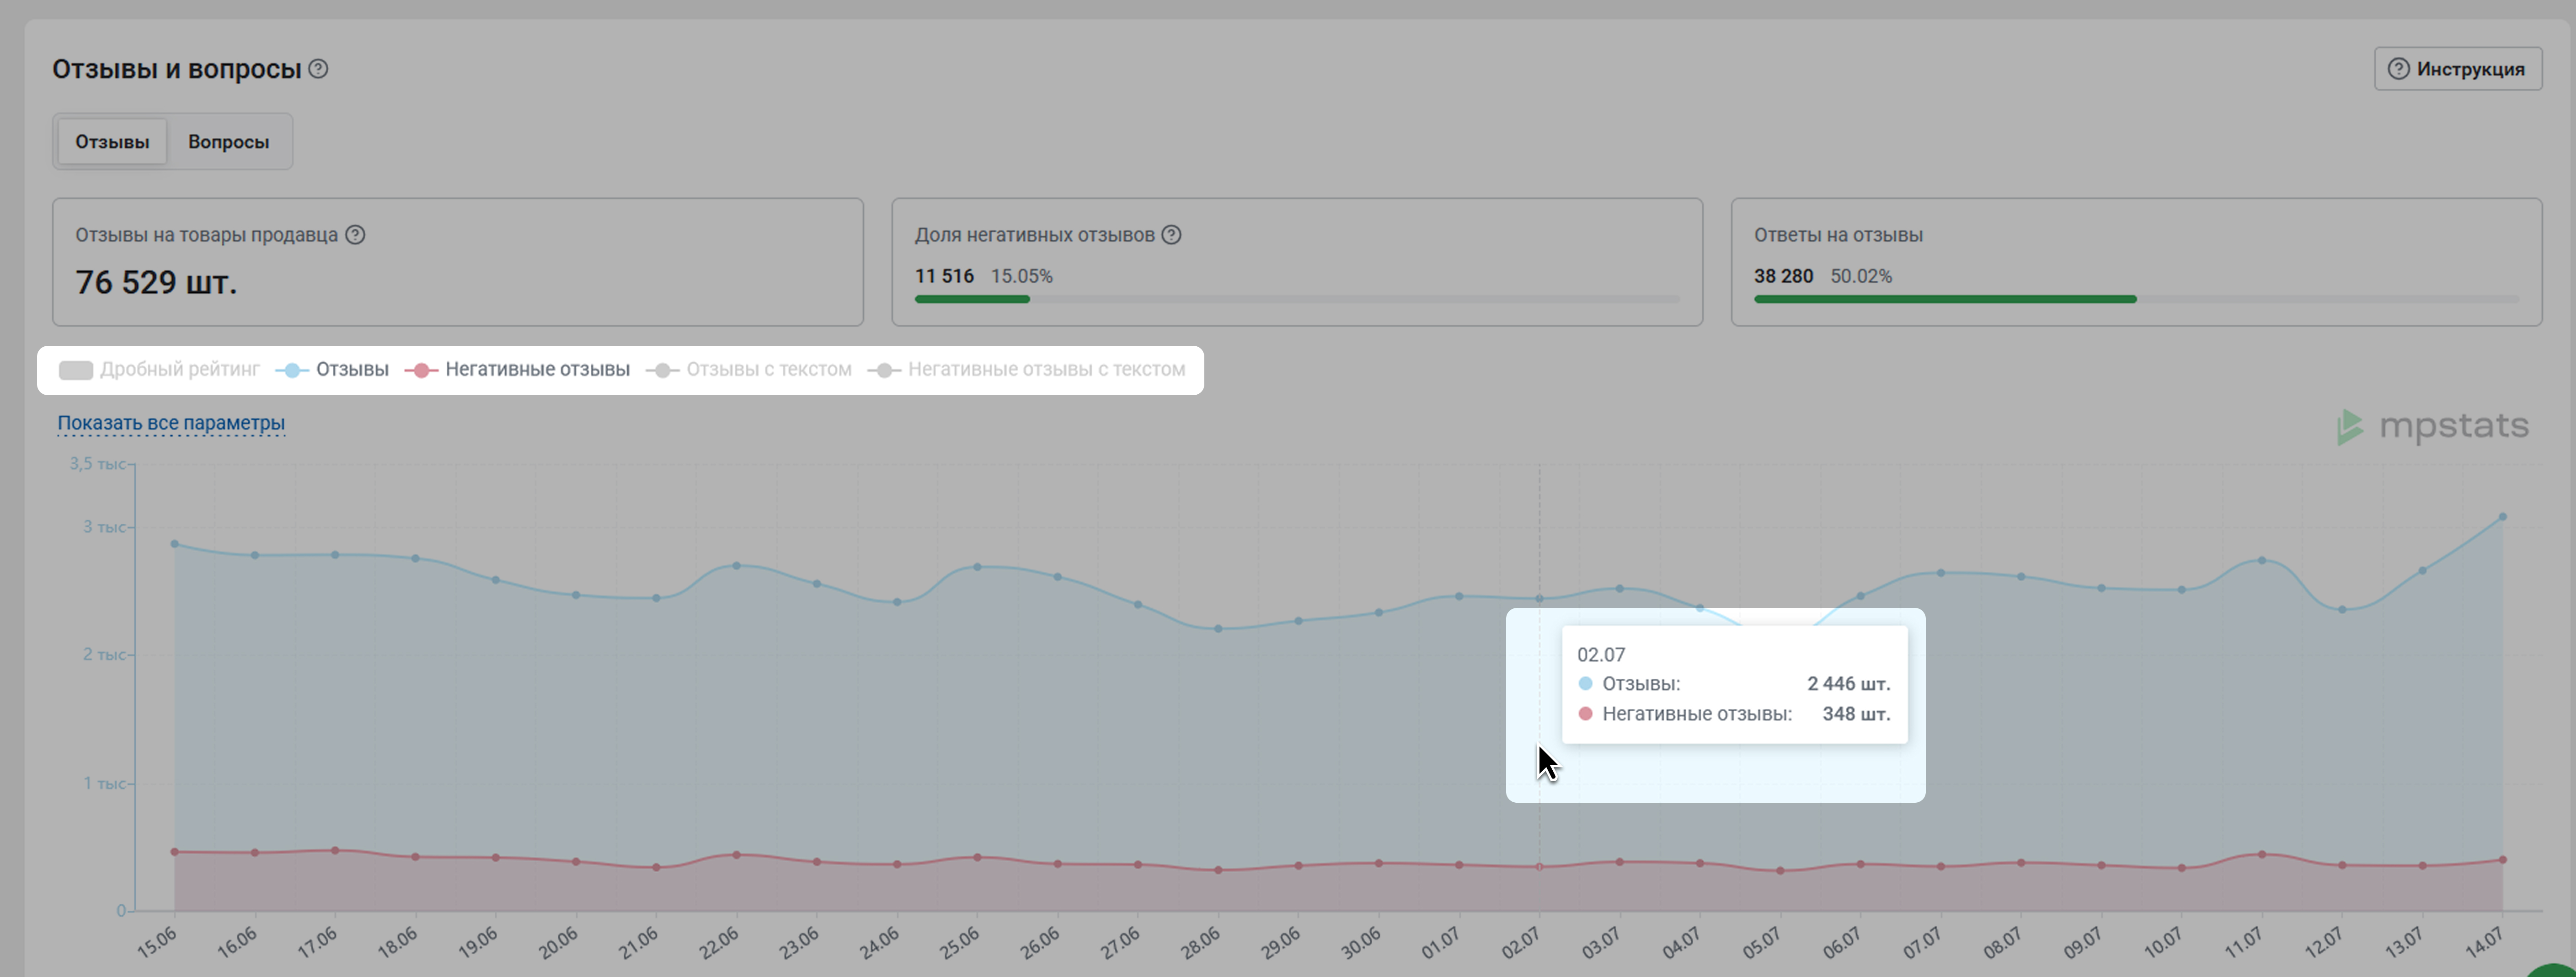This screenshot has width=2576, height=977.
Task: Click the 76 529 шт. total value
Action: pos(157,283)
